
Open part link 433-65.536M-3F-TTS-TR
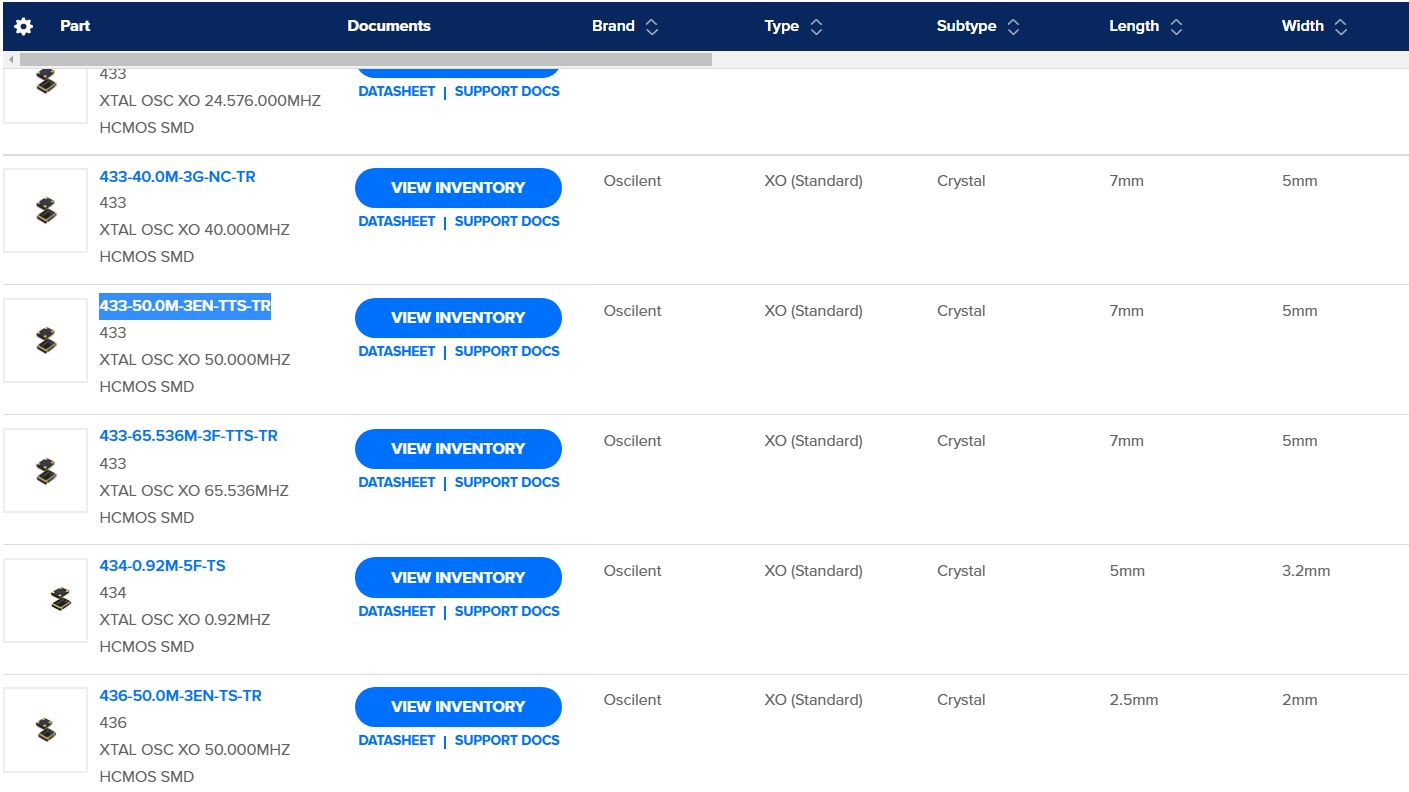coord(188,436)
